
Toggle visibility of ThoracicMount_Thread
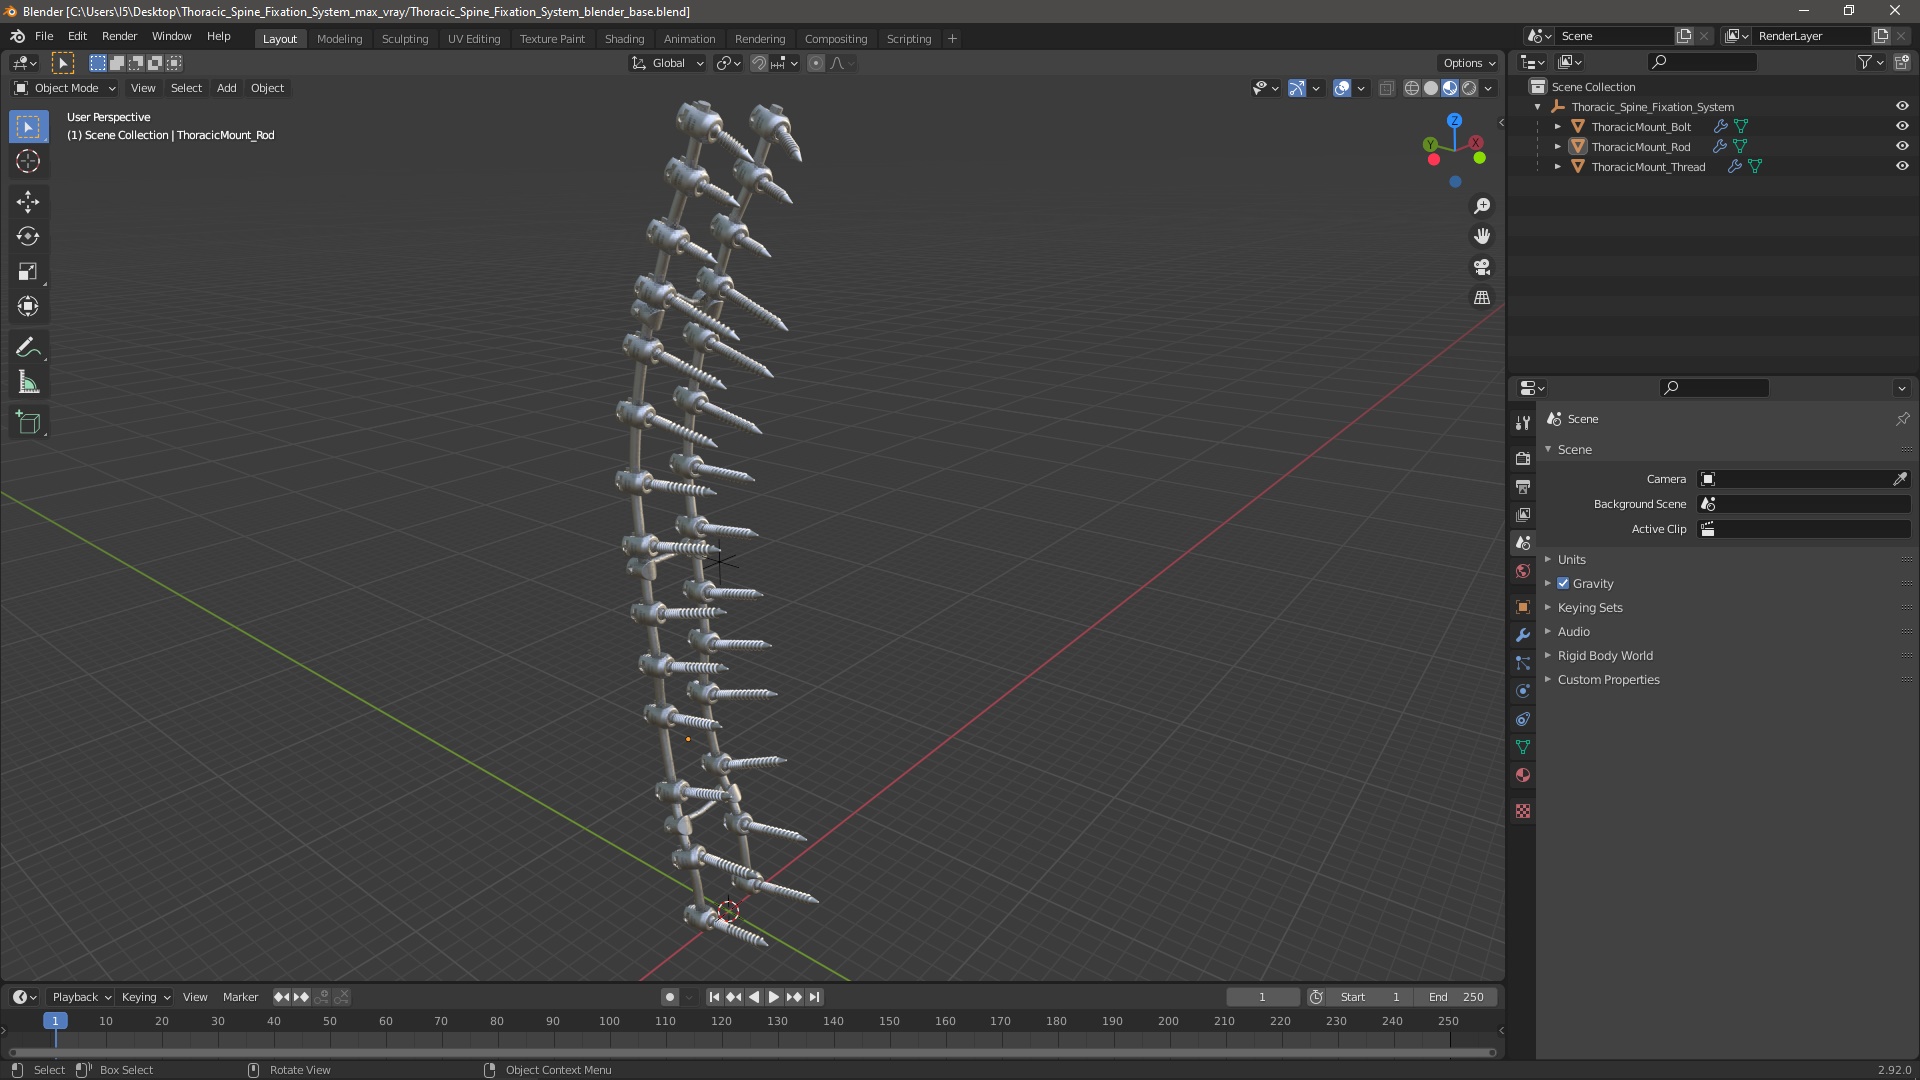[1902, 167]
